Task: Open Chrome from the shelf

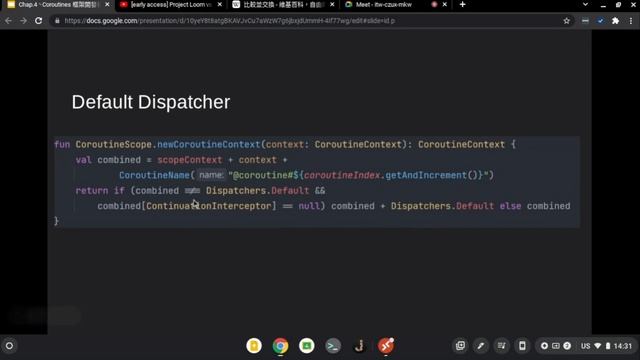Action: pyautogui.click(x=280, y=346)
